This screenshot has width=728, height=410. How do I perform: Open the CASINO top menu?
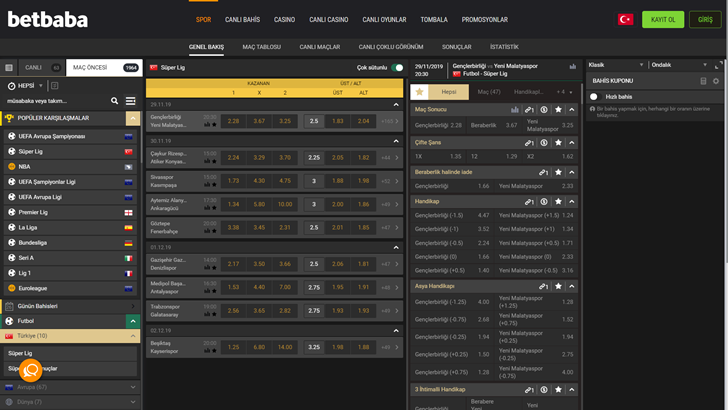(284, 20)
